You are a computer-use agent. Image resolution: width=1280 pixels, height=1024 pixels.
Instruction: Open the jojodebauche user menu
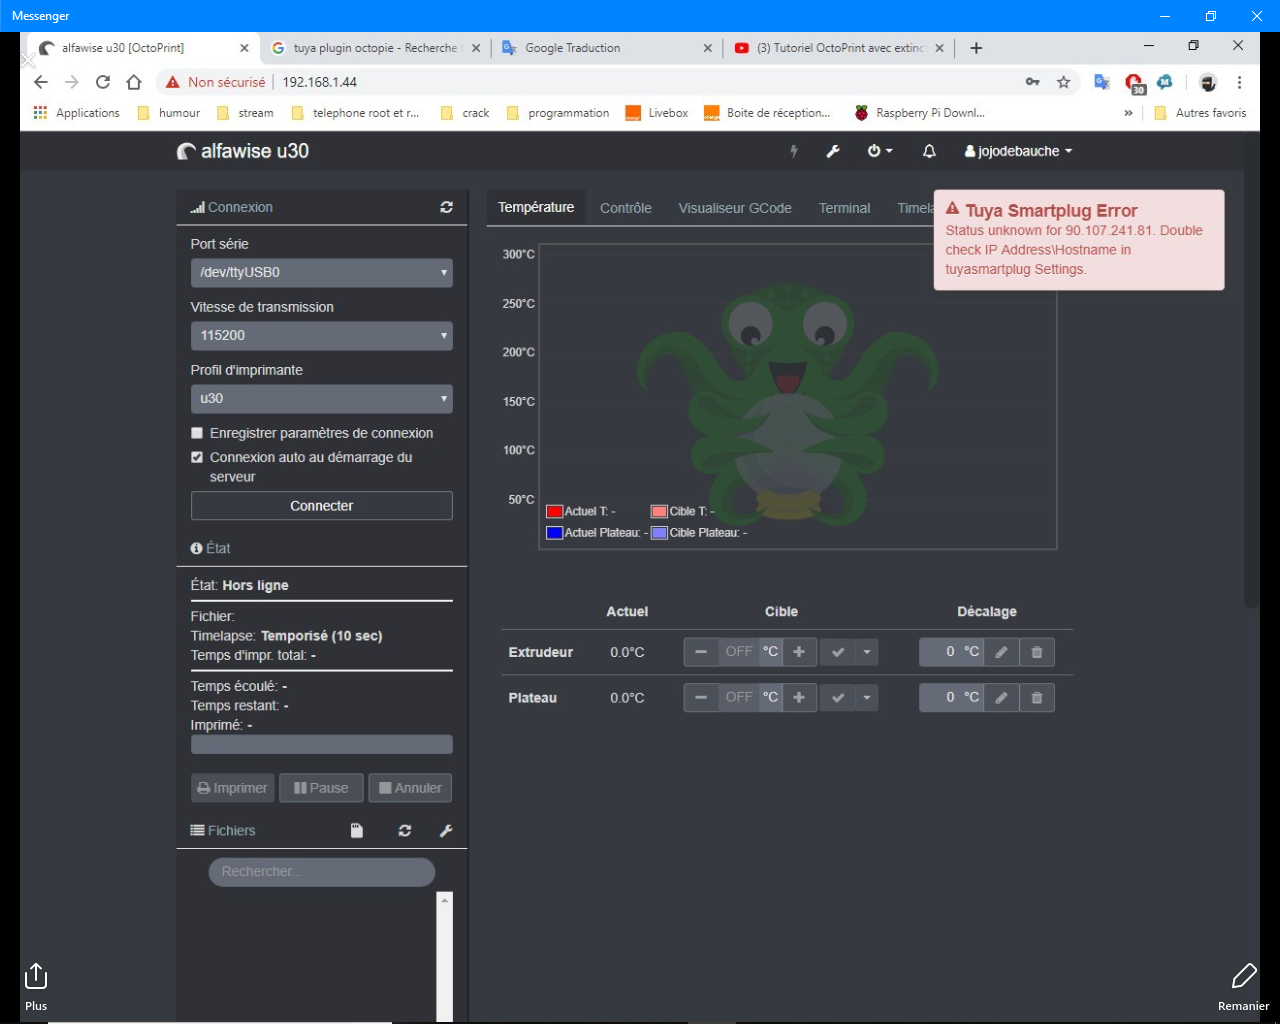[1018, 151]
